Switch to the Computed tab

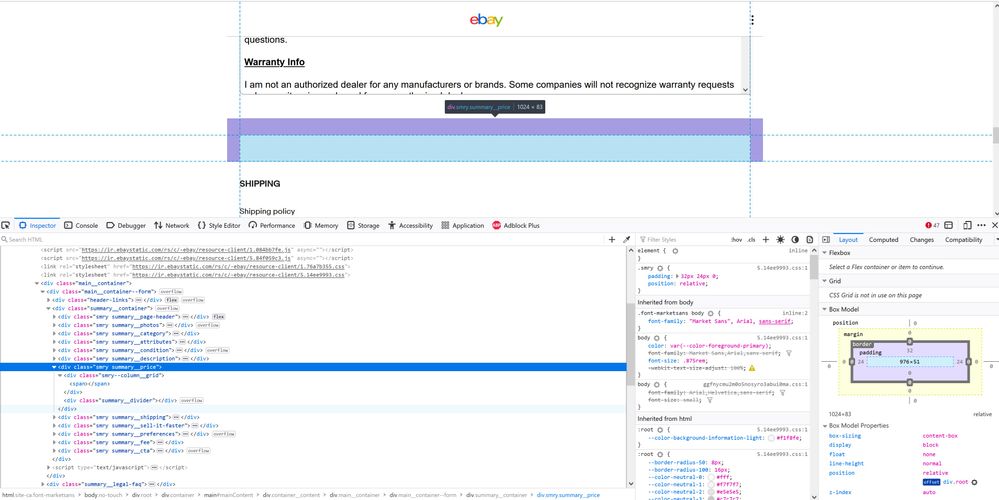click(x=884, y=239)
